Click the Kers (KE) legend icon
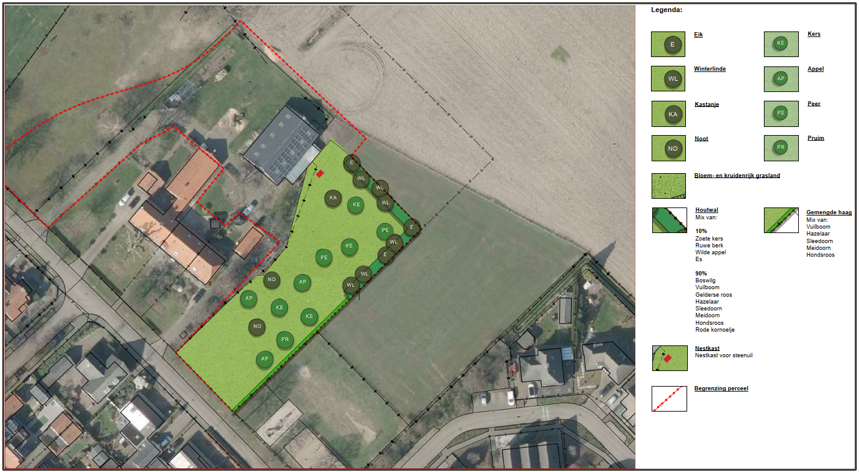Screen dimensions: 859x472 [781, 44]
